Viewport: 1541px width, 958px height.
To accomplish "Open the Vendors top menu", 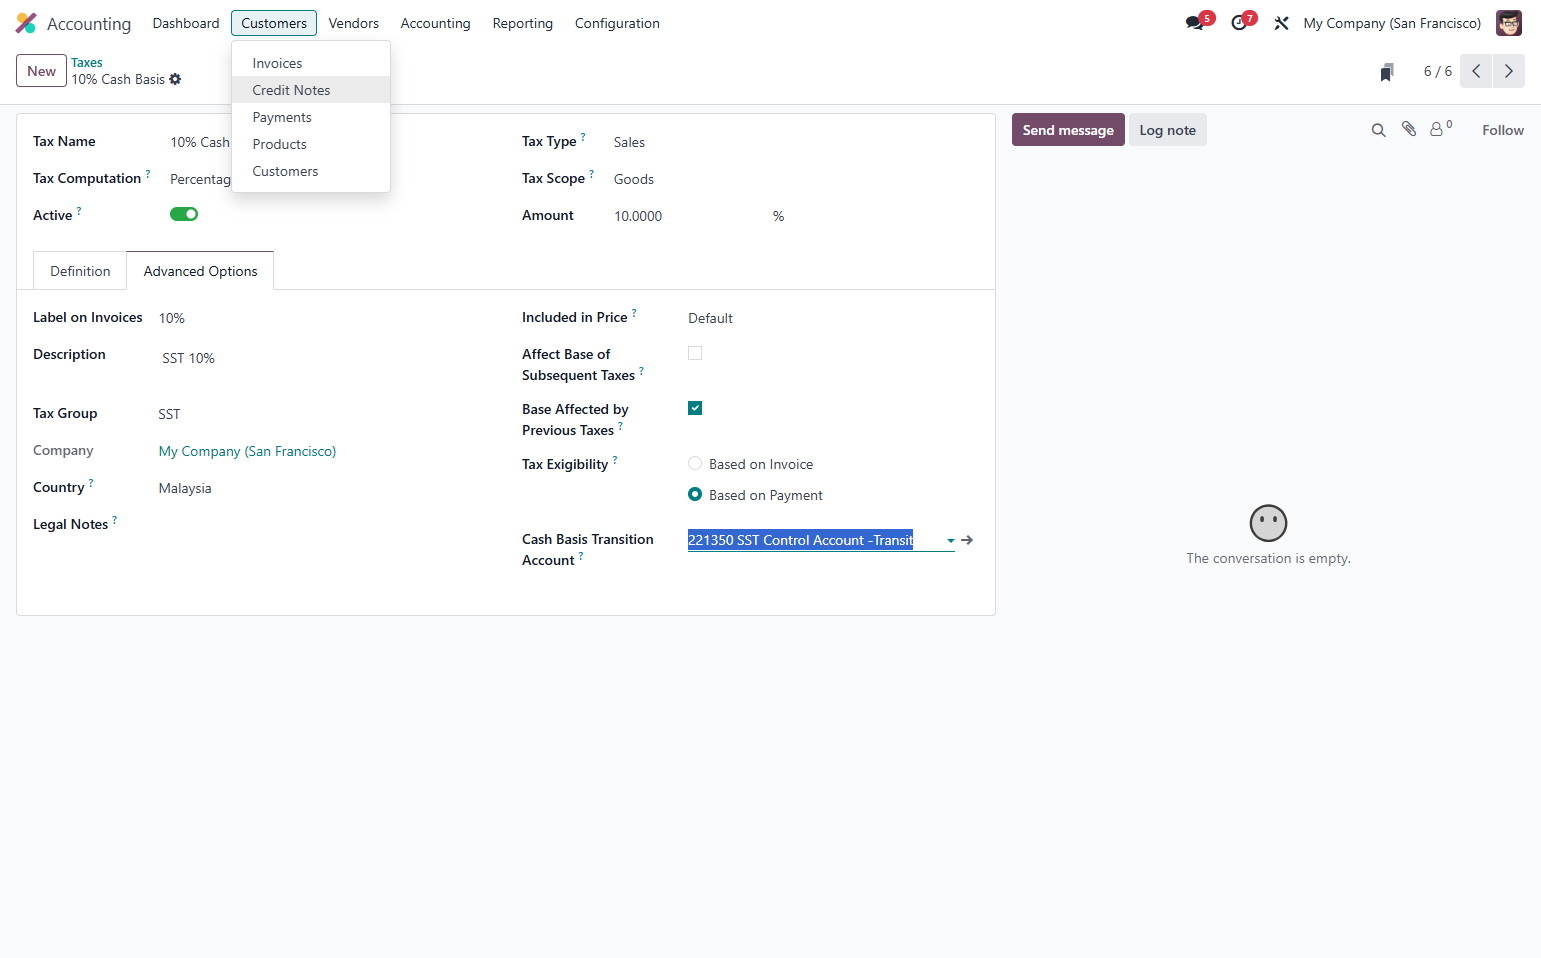I will click(x=354, y=23).
